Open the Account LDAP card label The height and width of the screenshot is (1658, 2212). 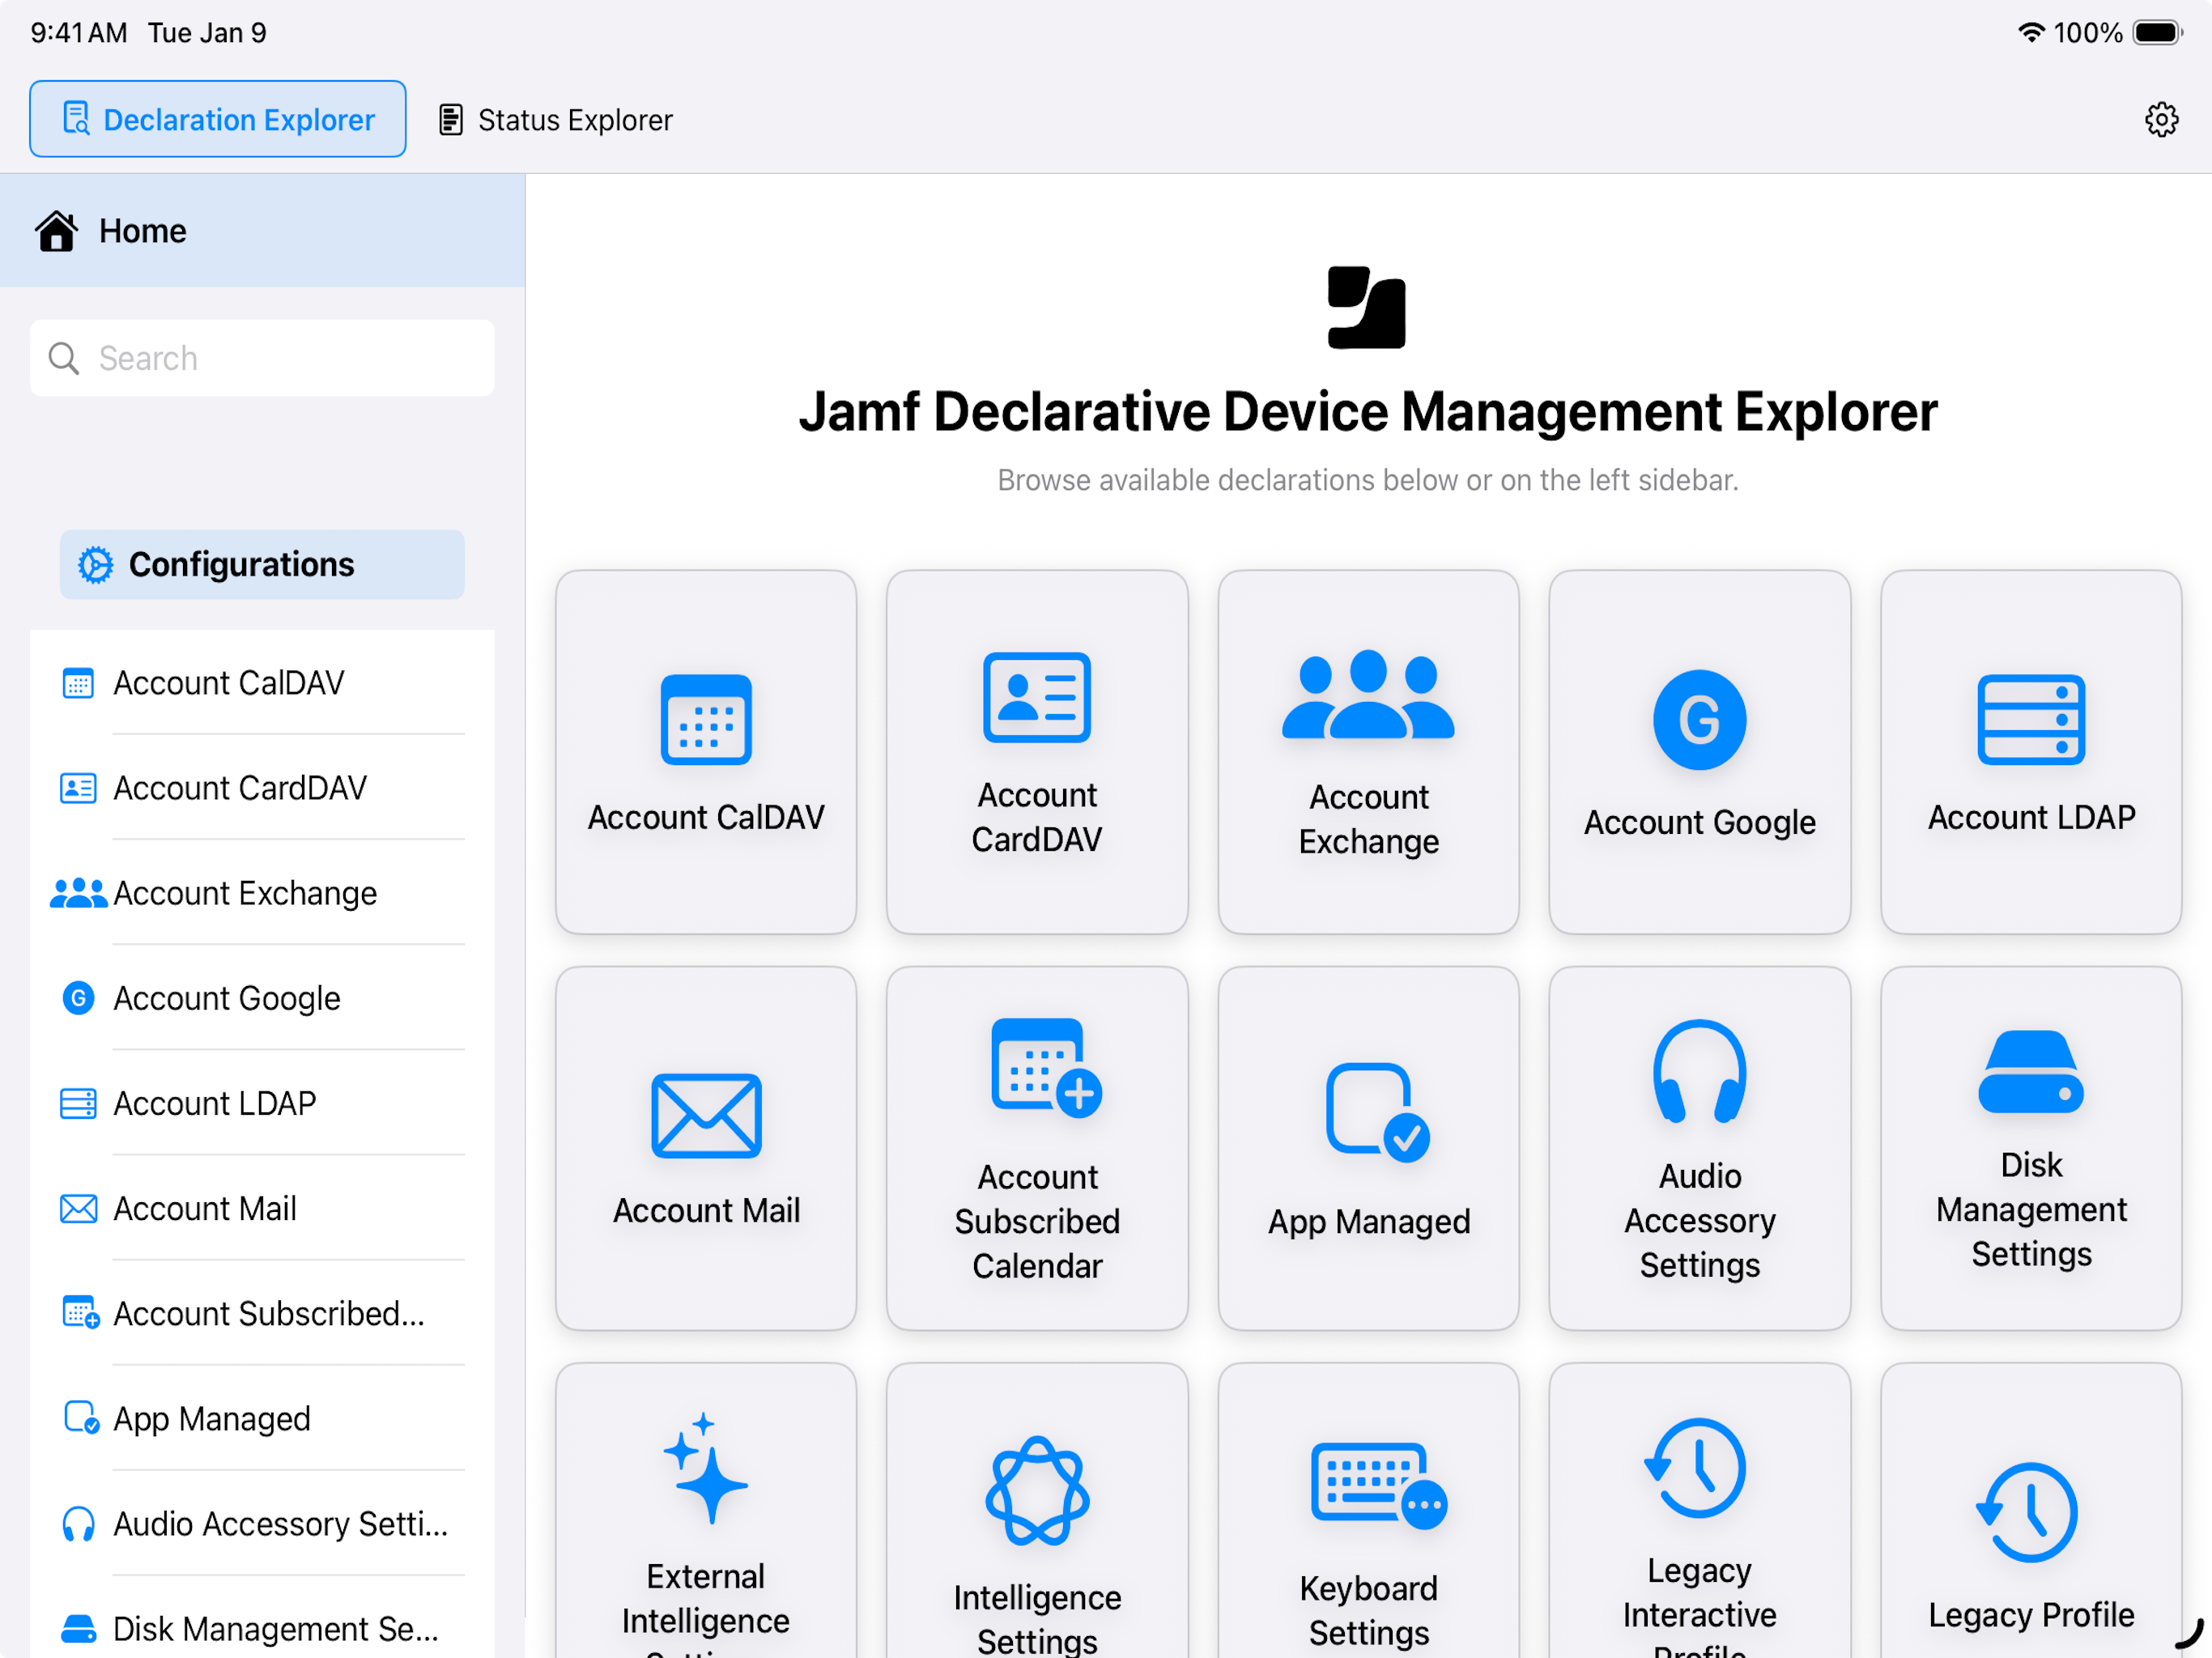pyautogui.click(x=2031, y=818)
